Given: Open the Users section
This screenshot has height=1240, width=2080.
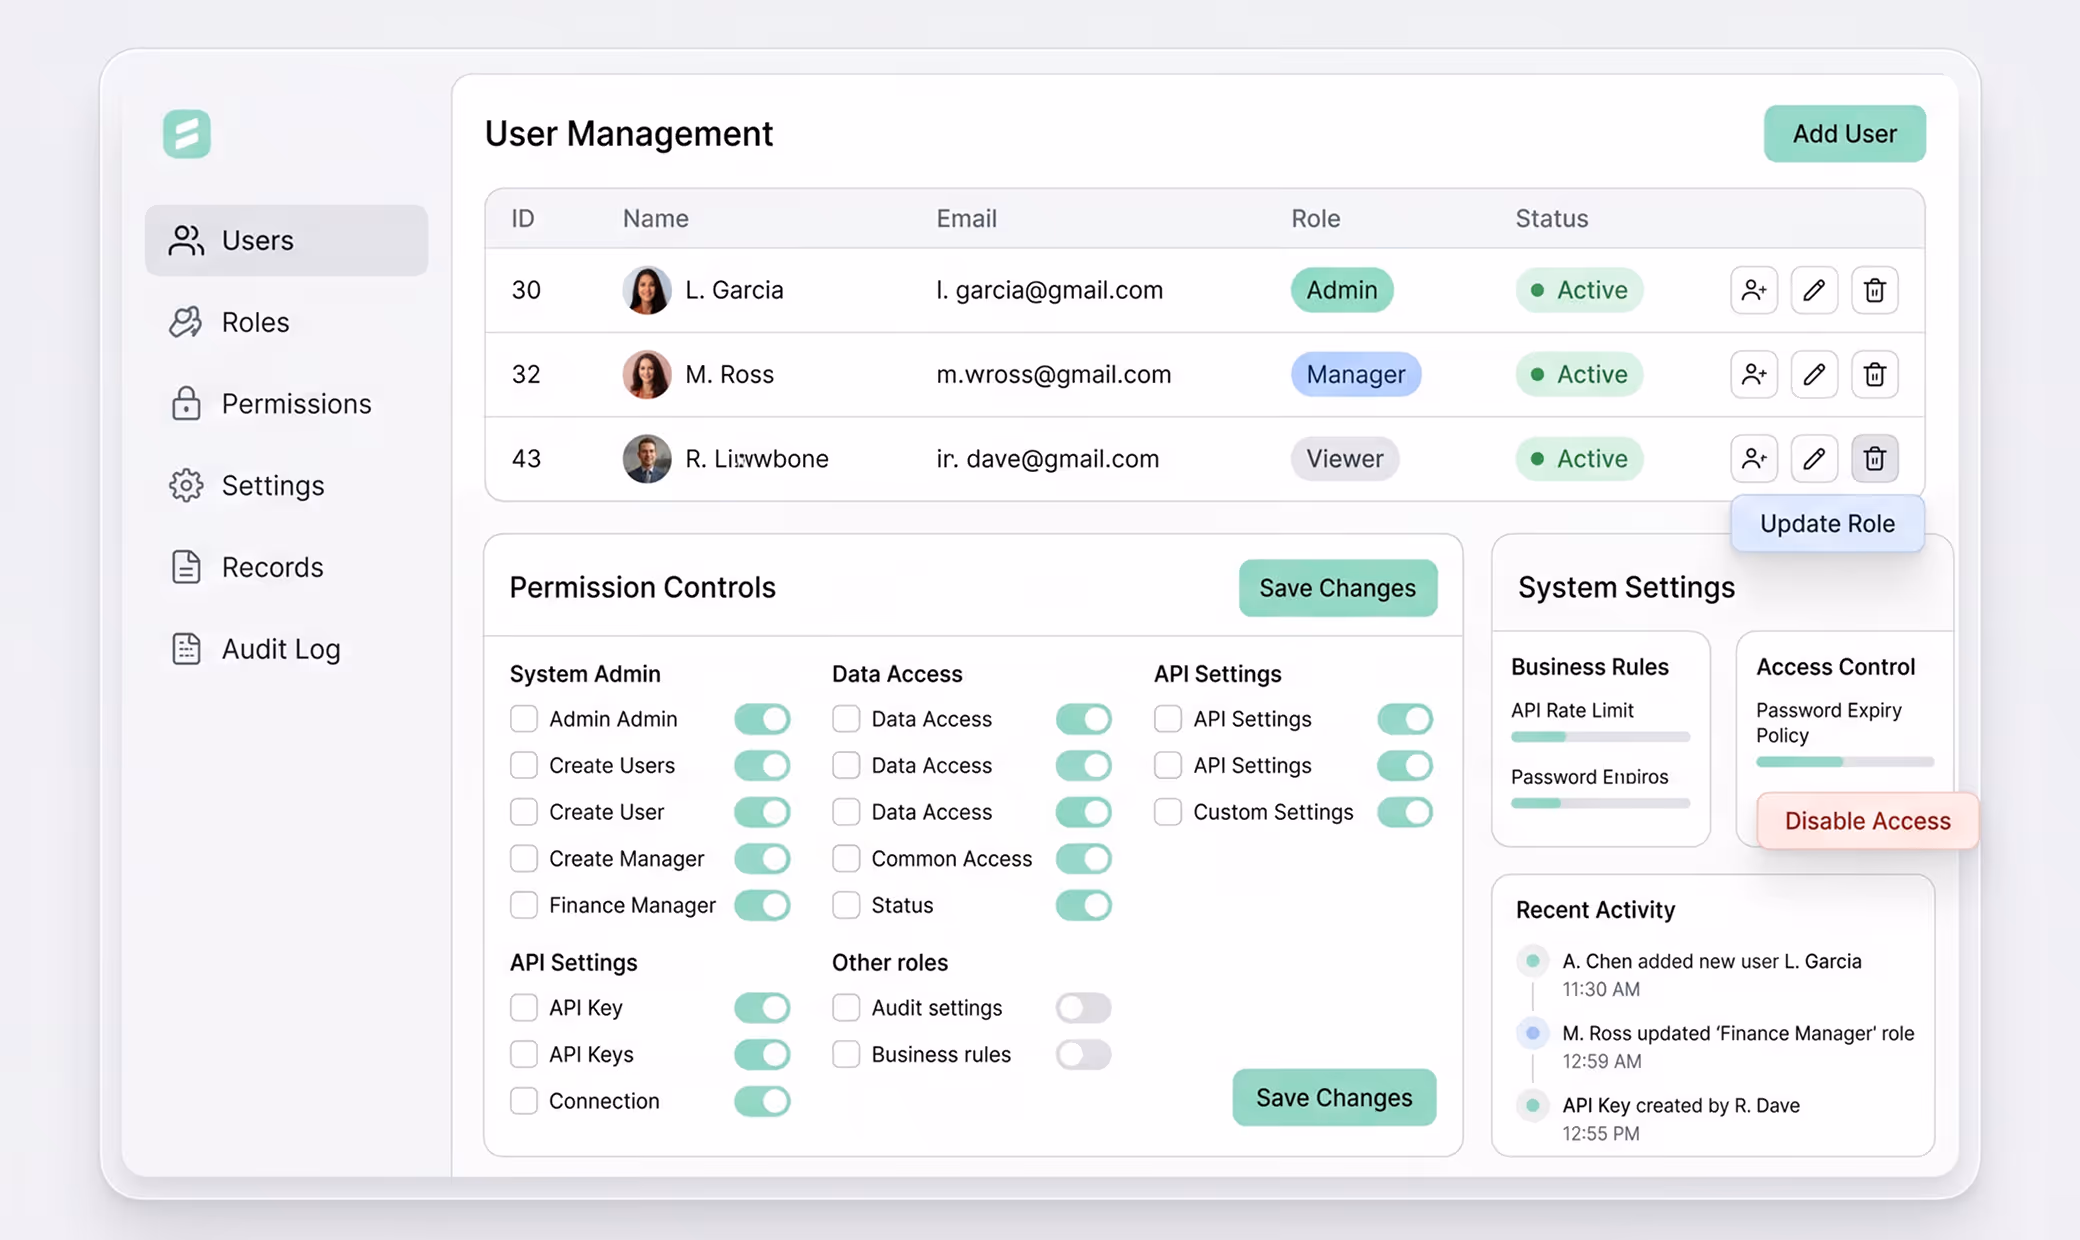Looking at the screenshot, I should tap(286, 240).
